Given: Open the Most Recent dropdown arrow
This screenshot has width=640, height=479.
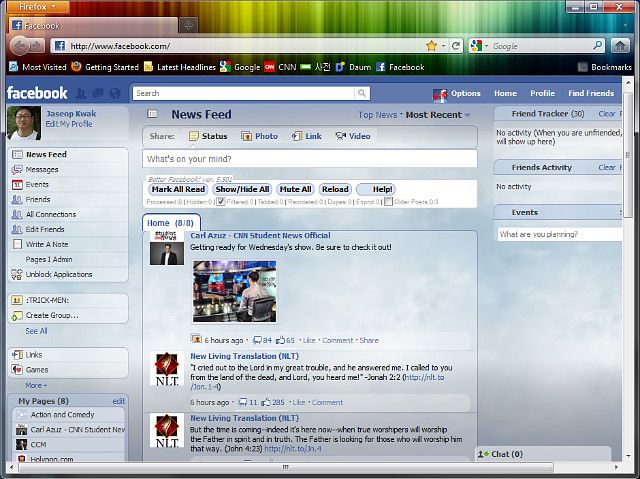Looking at the screenshot, I should pyautogui.click(x=467, y=115).
